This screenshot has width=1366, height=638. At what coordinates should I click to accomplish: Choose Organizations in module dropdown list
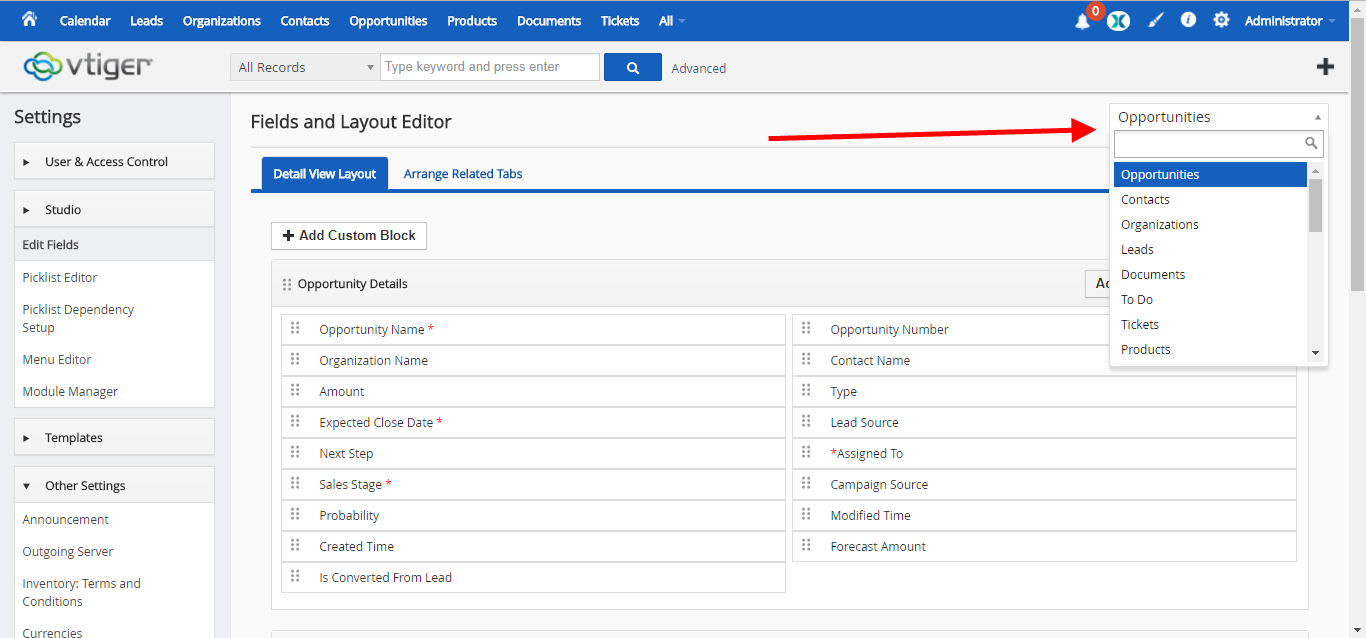click(x=1211, y=224)
